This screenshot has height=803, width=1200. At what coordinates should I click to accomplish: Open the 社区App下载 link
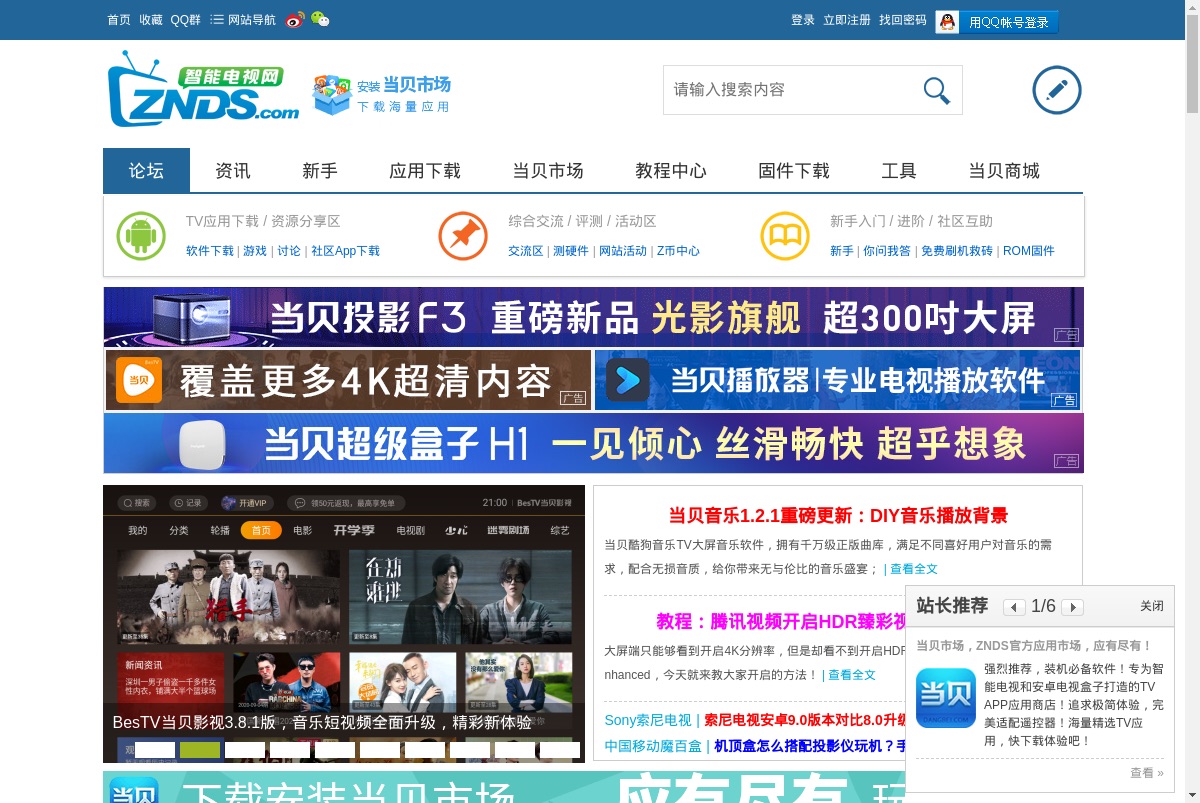click(345, 251)
